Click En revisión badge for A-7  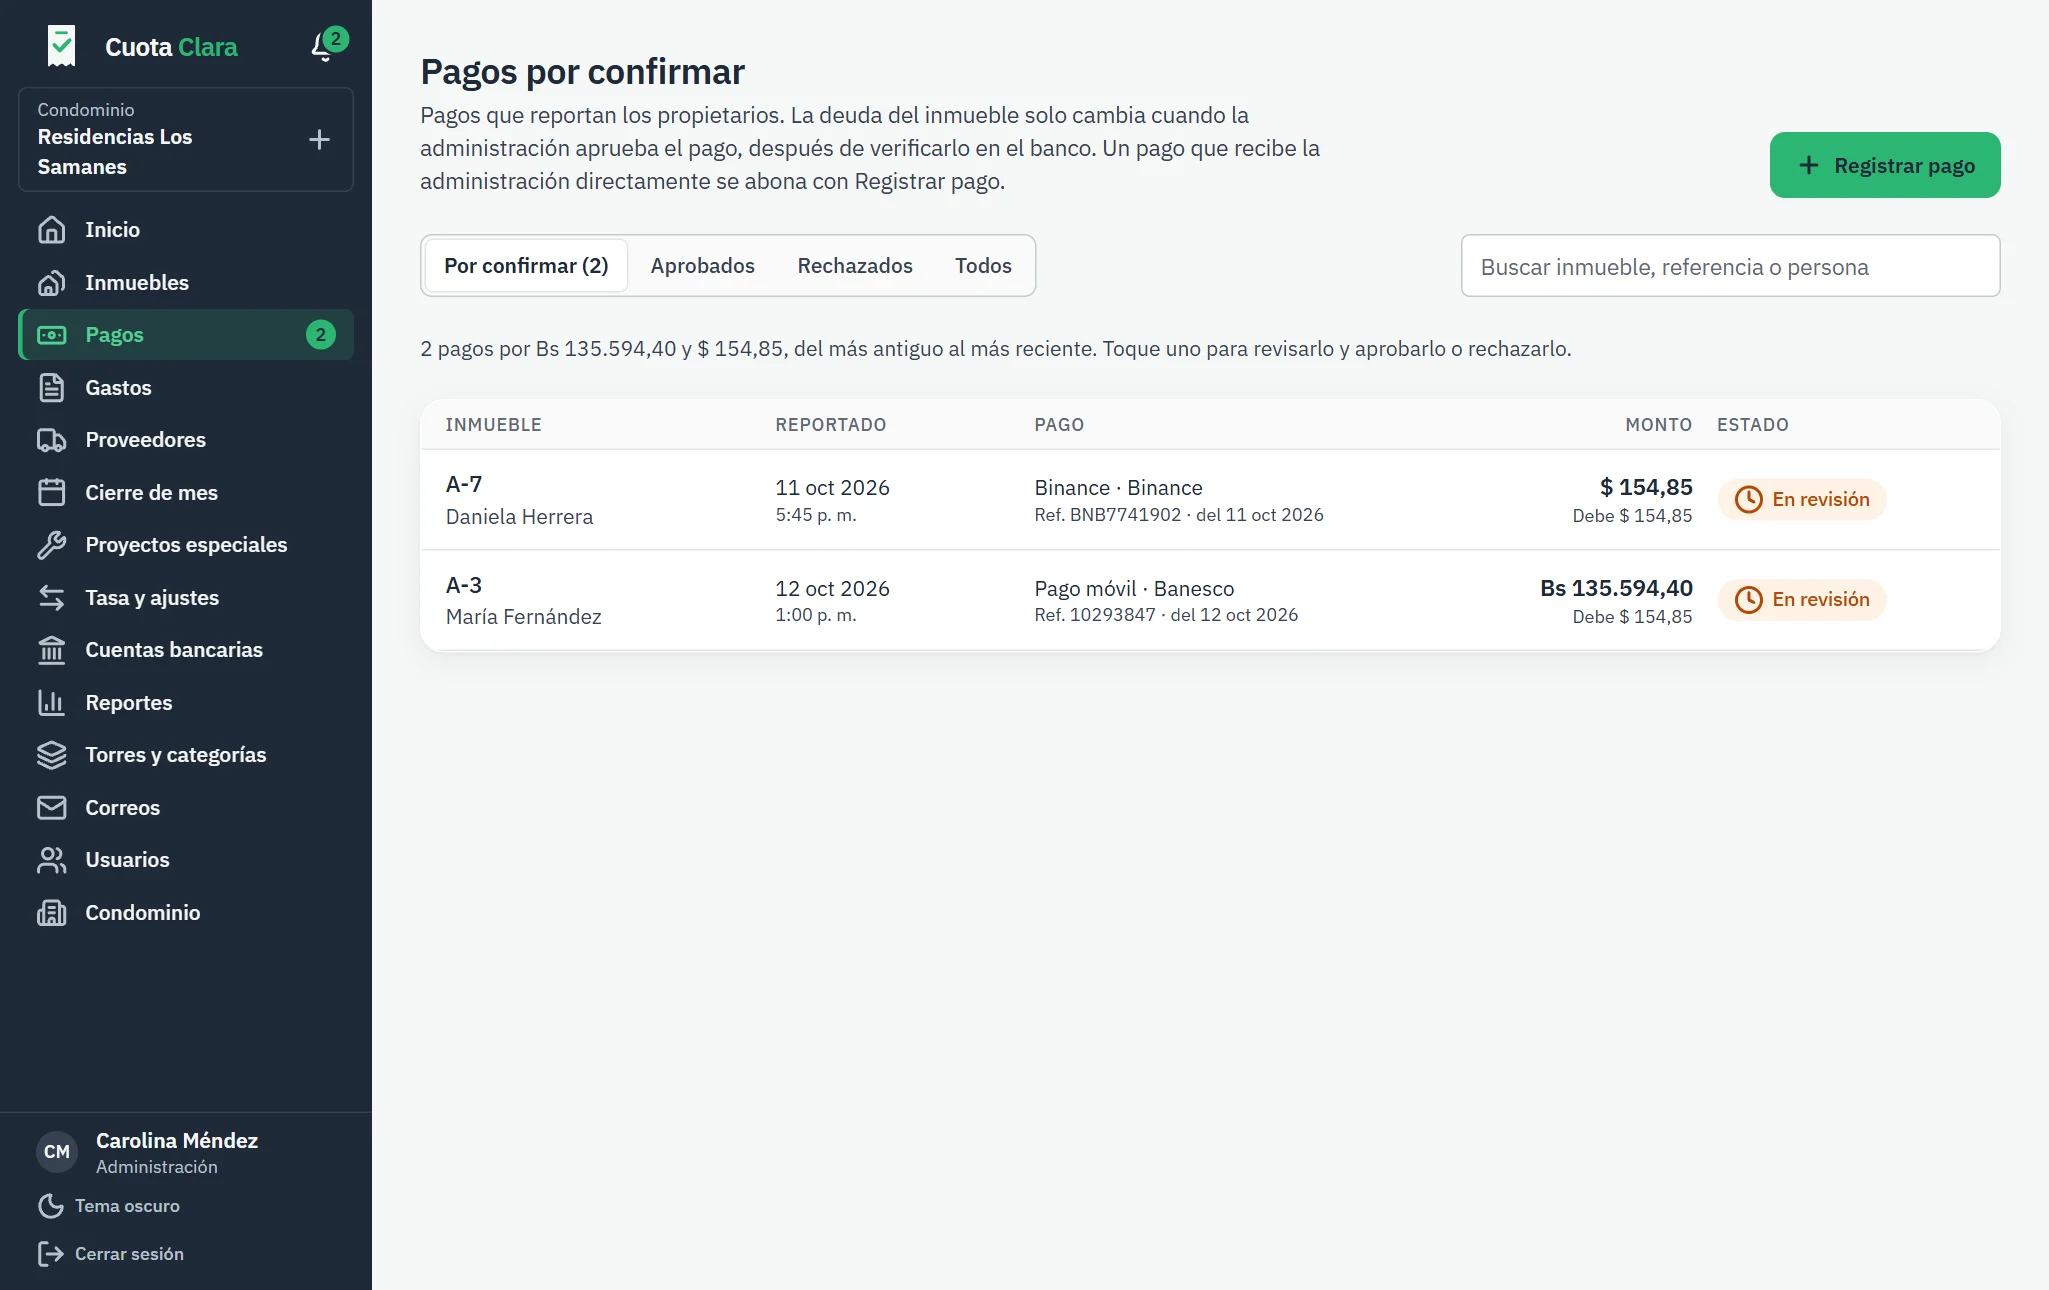(x=1802, y=499)
